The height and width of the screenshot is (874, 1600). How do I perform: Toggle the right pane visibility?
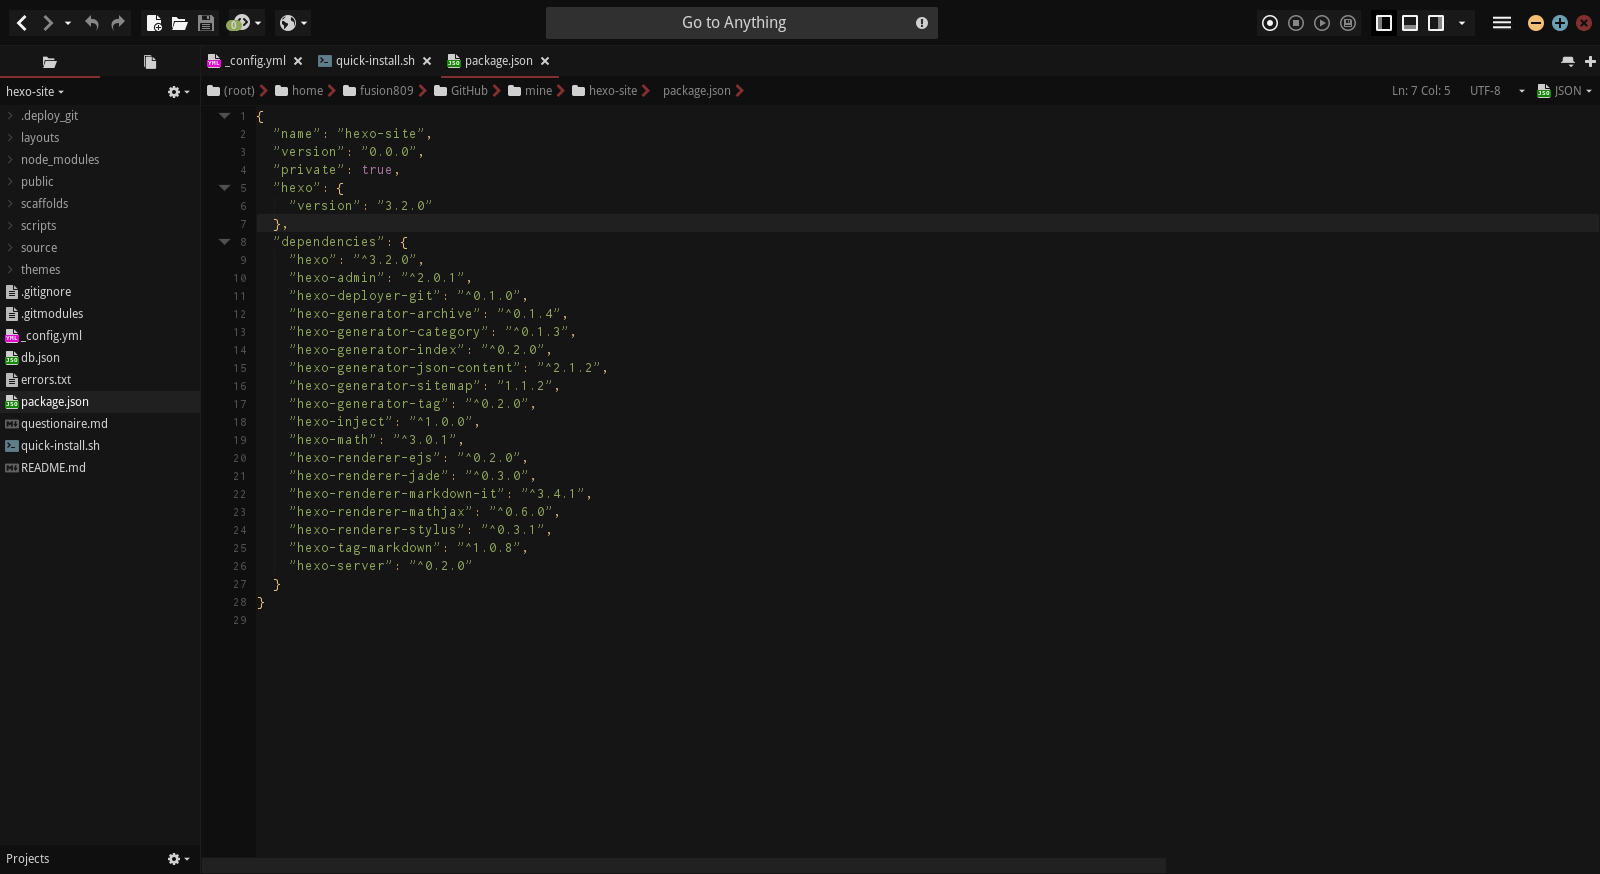pos(1436,22)
